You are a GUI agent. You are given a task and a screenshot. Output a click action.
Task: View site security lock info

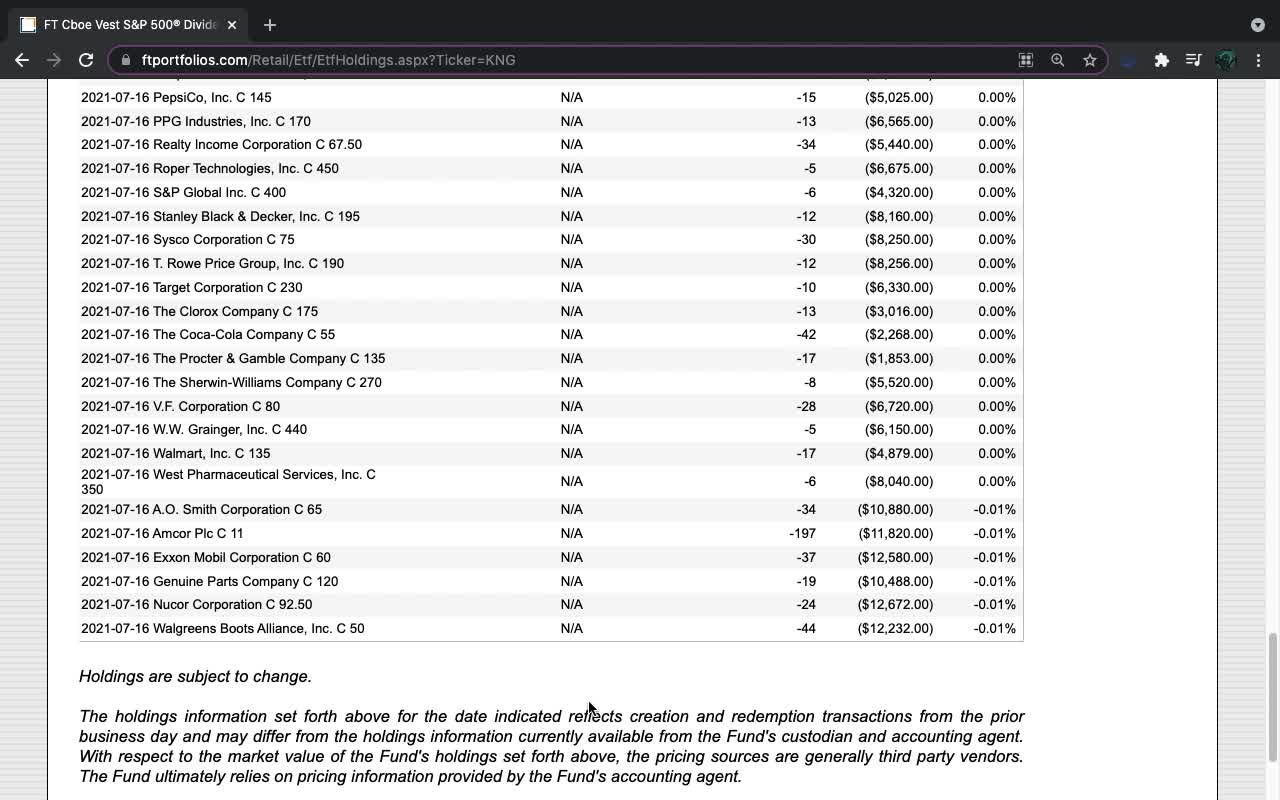125,60
